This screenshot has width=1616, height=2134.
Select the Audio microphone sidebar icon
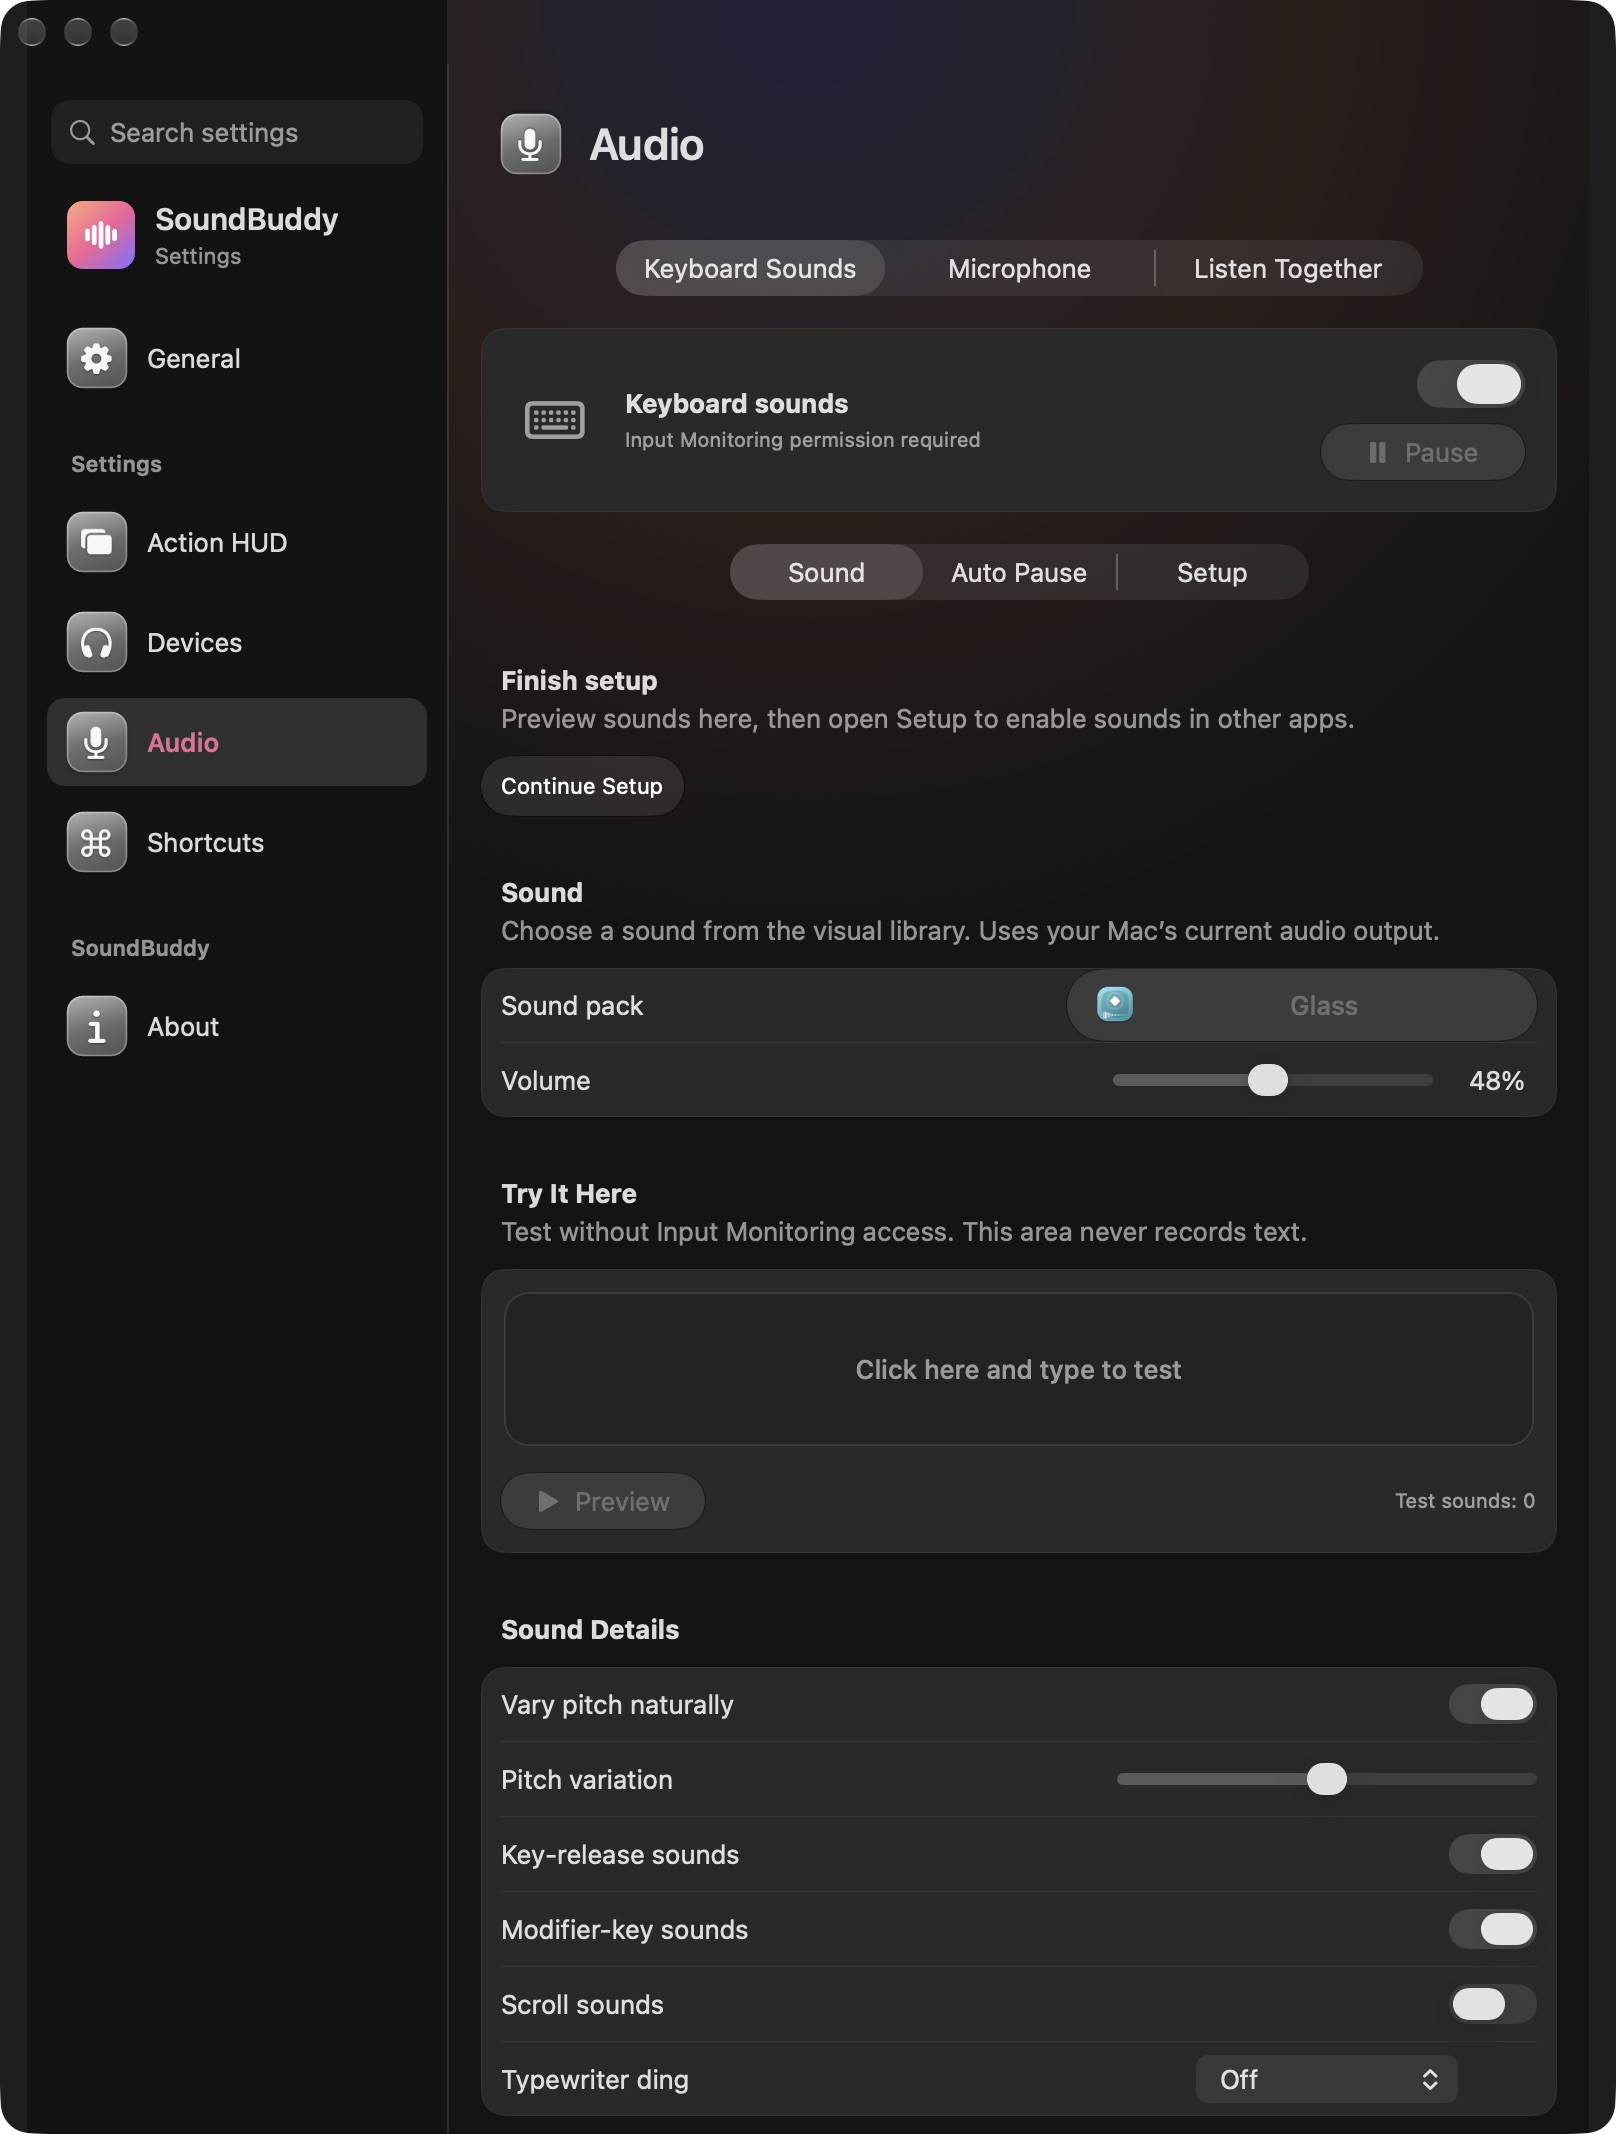(97, 742)
